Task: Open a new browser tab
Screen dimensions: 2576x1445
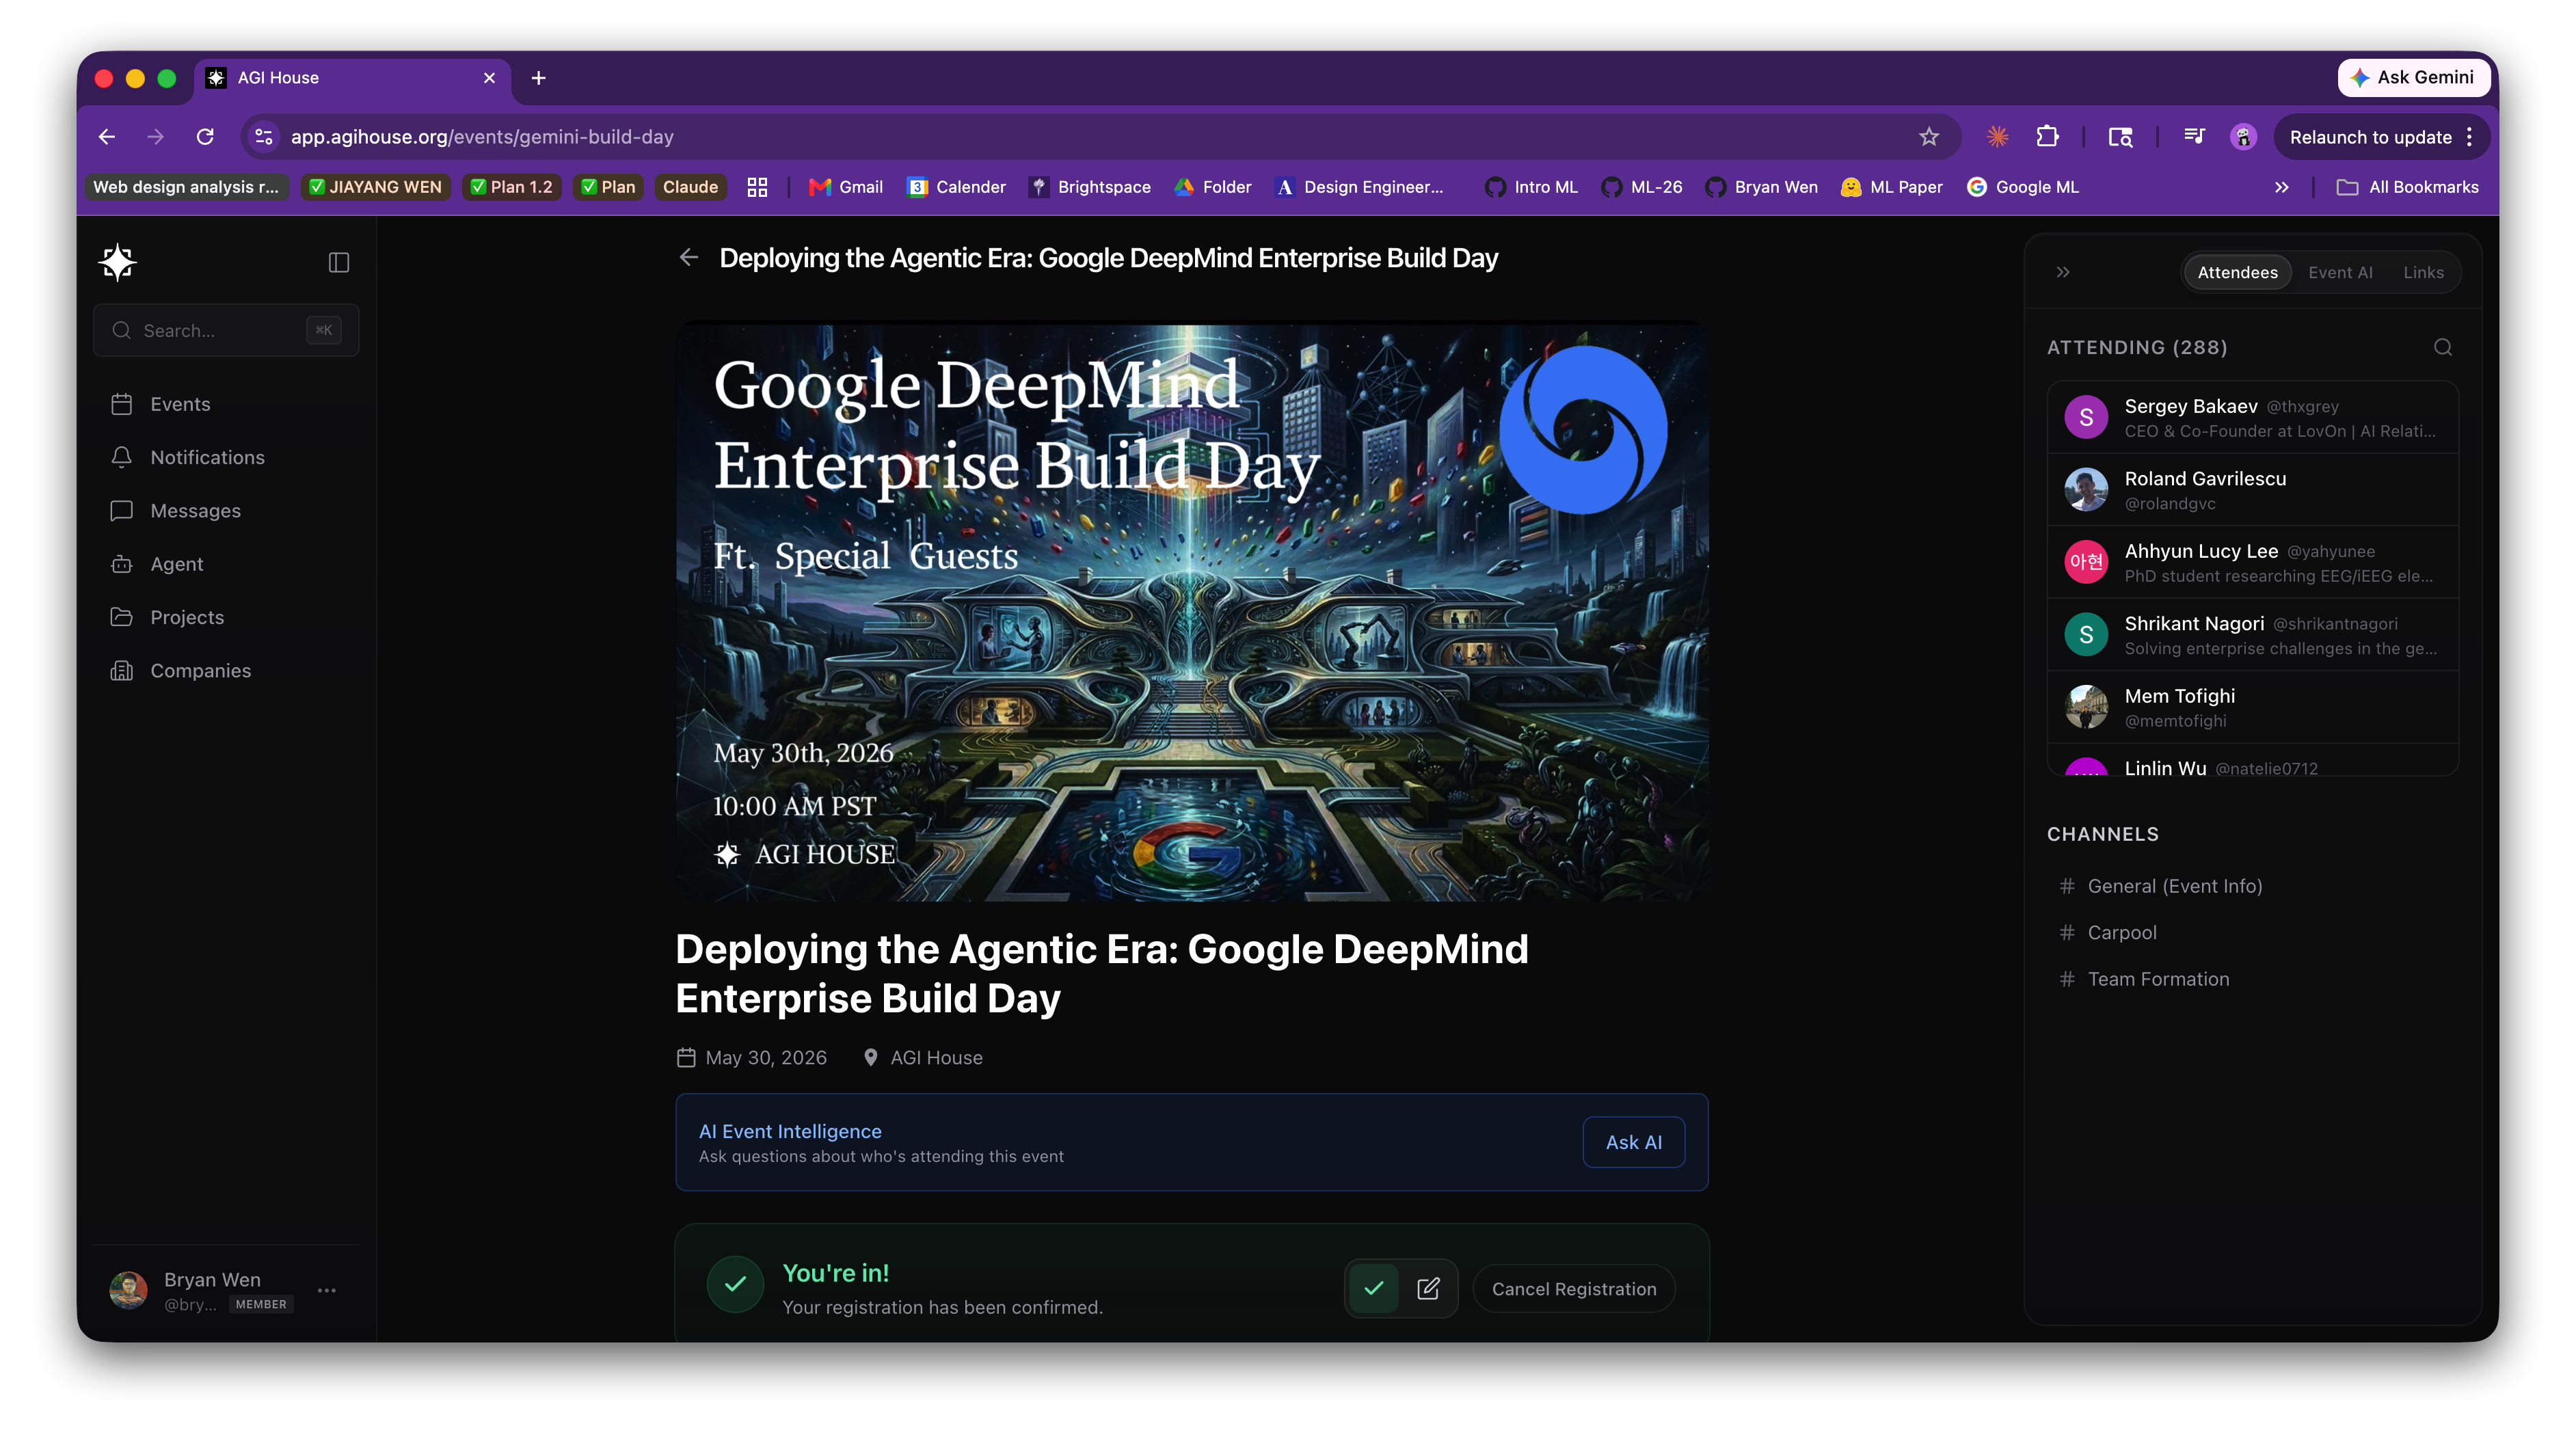Action: click(538, 78)
